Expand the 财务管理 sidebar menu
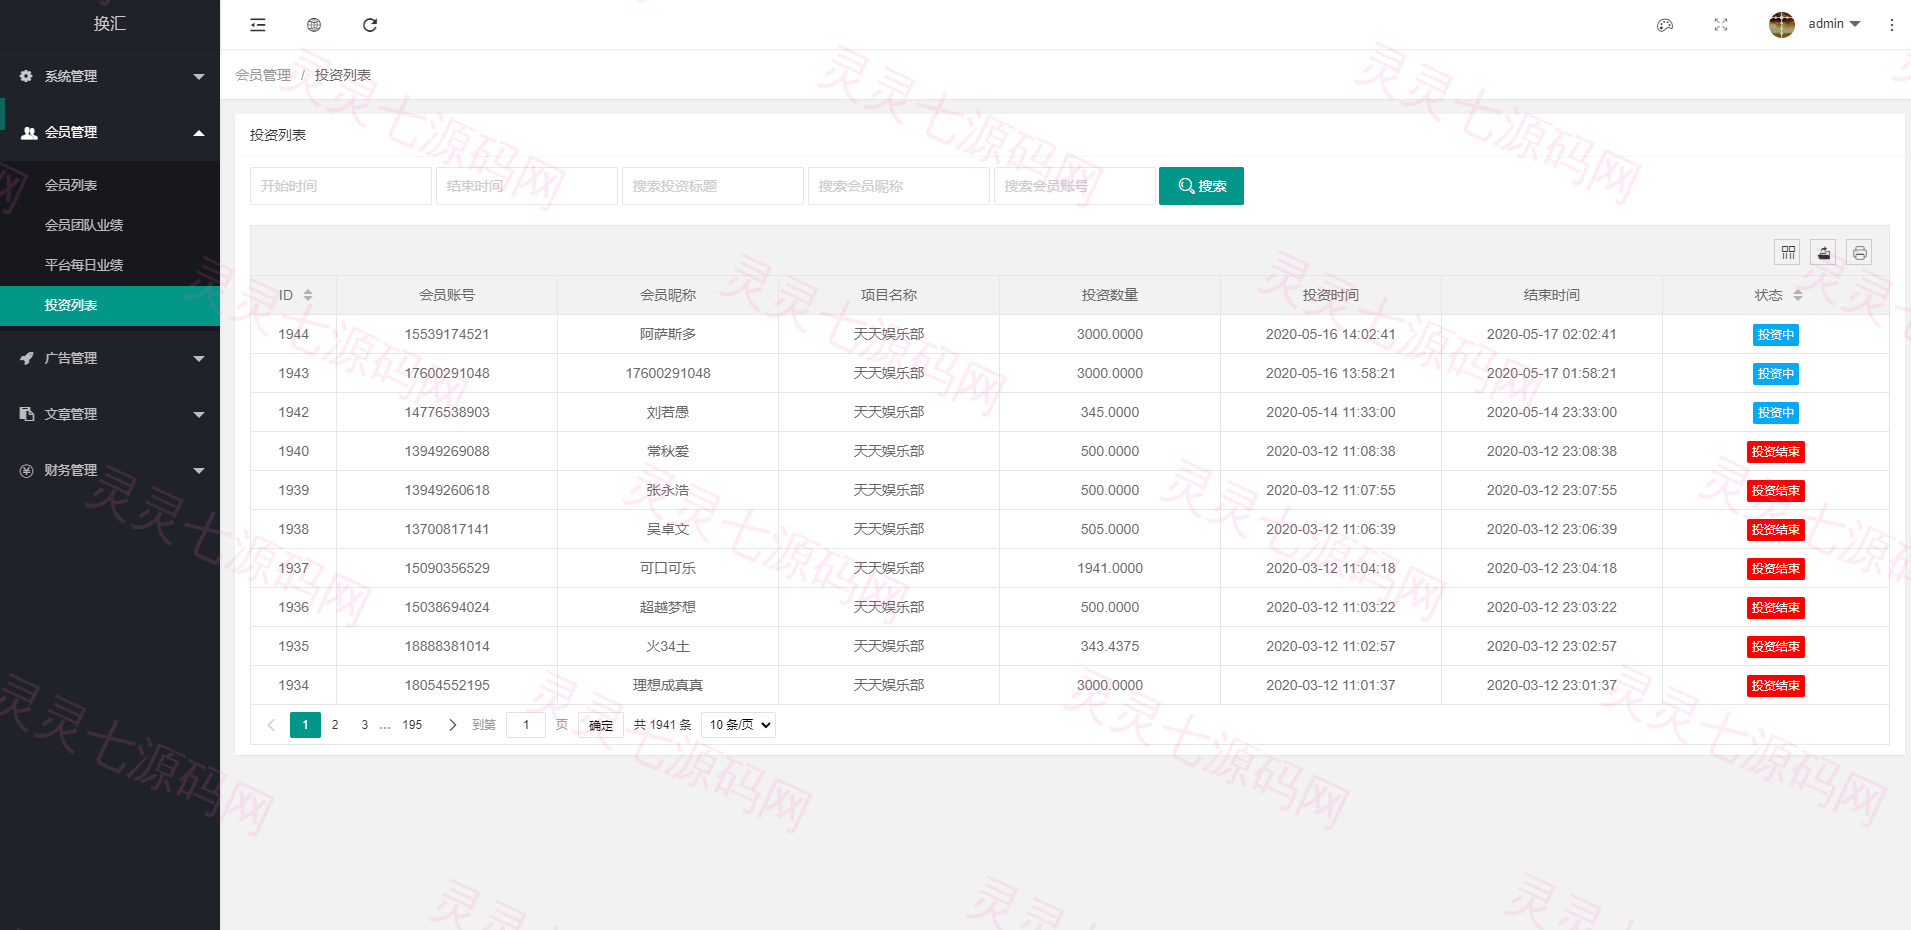This screenshot has height=930, width=1911. pyautogui.click(x=110, y=470)
